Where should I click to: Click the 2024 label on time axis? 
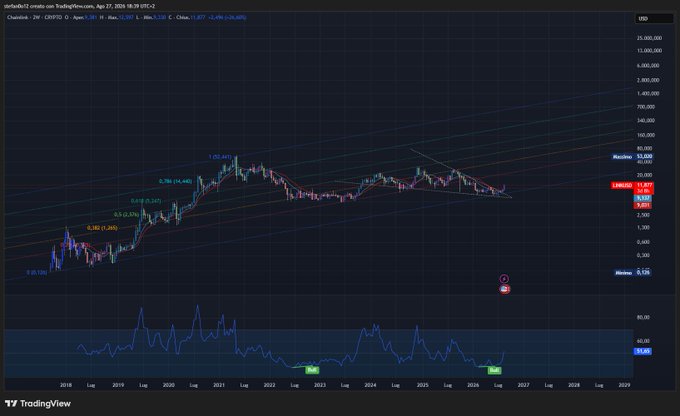pos(370,385)
